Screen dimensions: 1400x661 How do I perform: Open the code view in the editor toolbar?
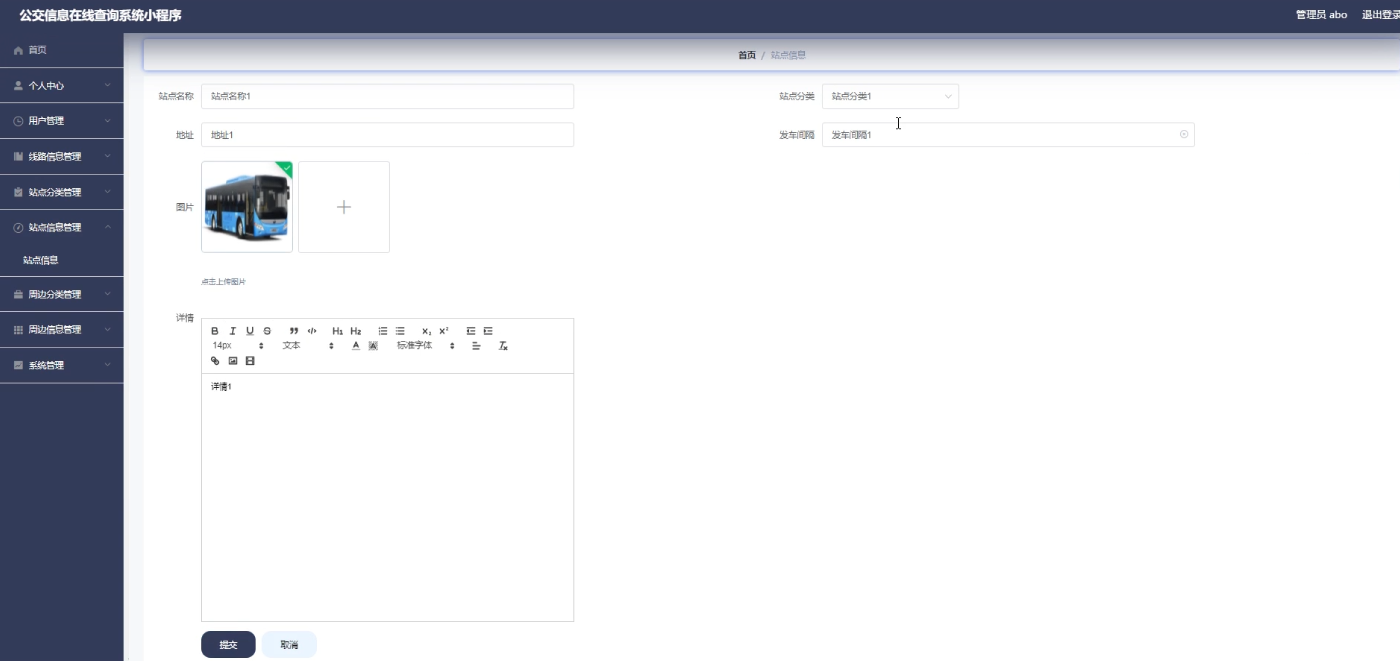coord(312,330)
